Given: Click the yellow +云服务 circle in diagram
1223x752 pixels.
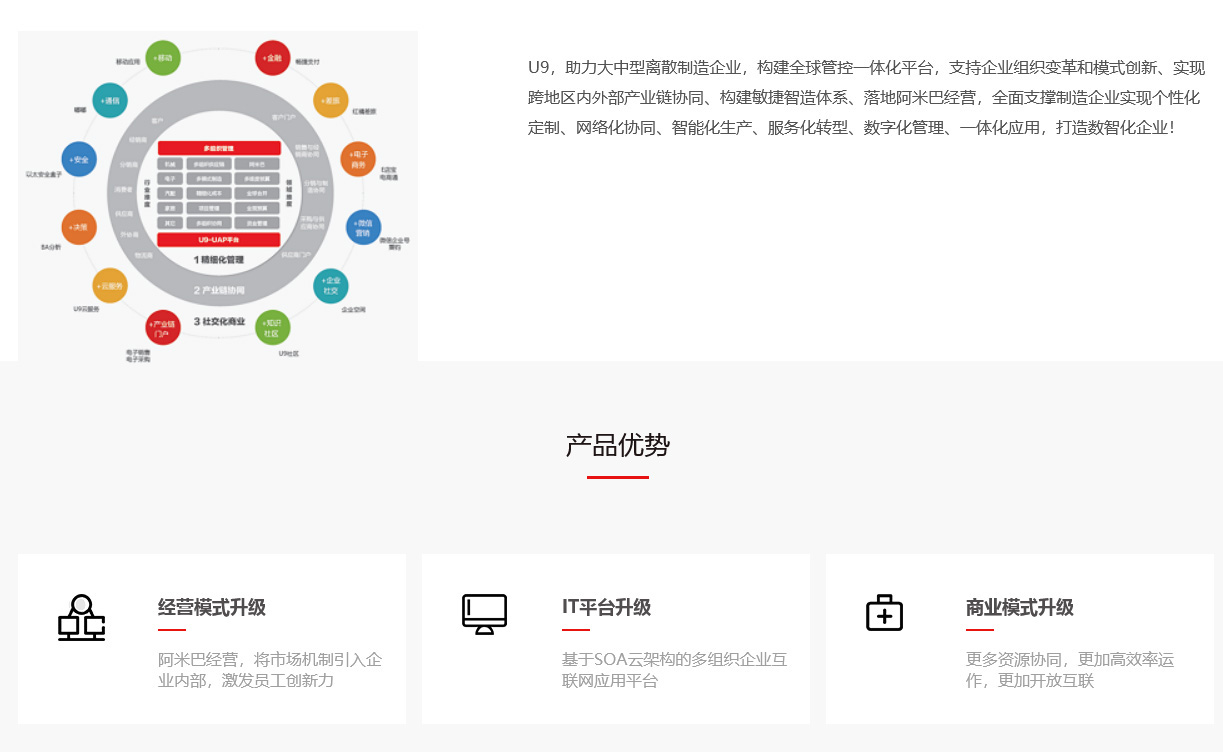Looking at the screenshot, I should [109, 286].
